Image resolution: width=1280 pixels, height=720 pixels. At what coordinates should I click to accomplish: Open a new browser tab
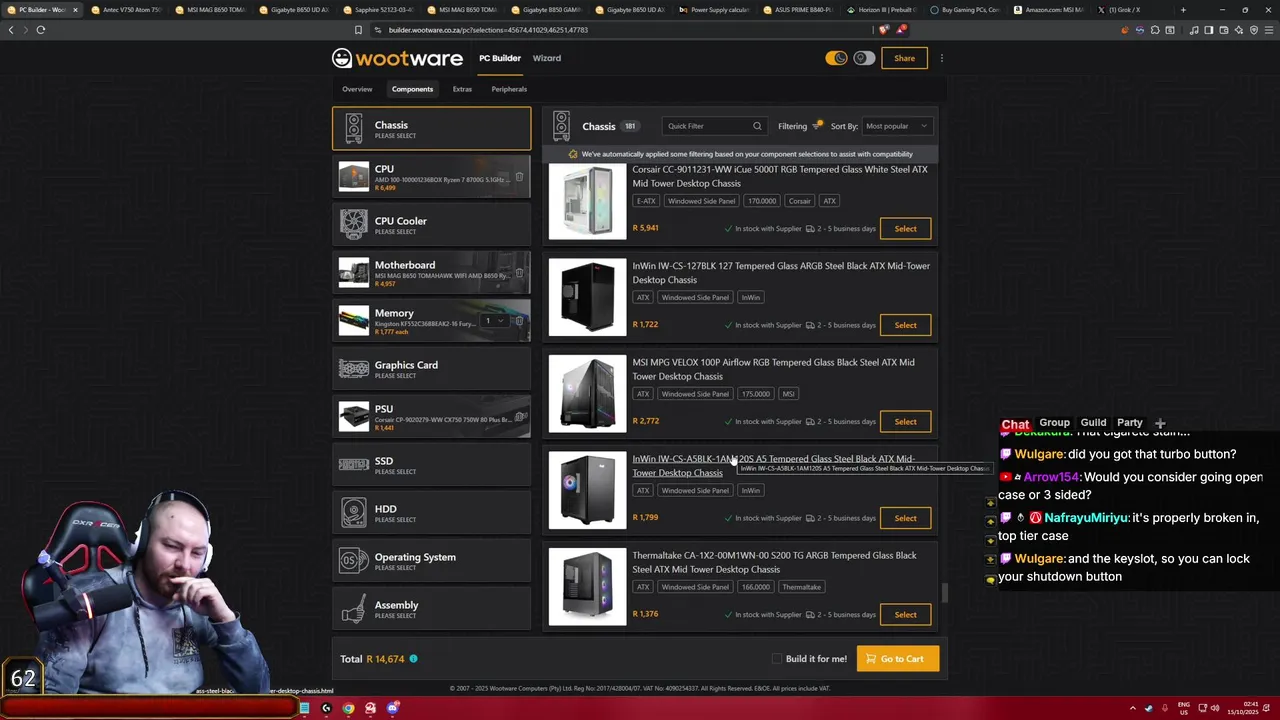coord(1183,10)
